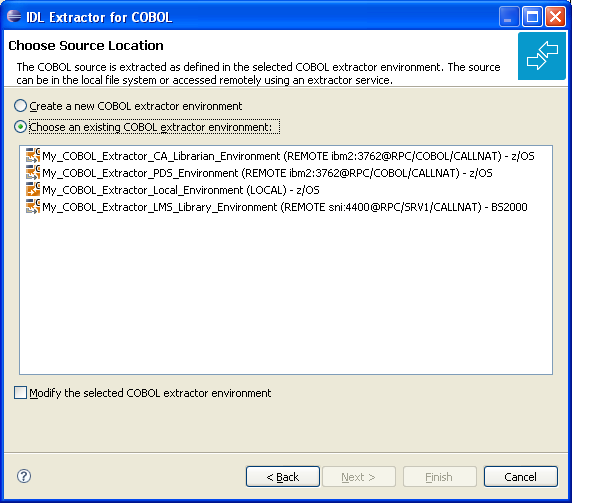Click the CA_Librarian environment icon
This screenshot has width=600, height=503.
[x=33, y=156]
